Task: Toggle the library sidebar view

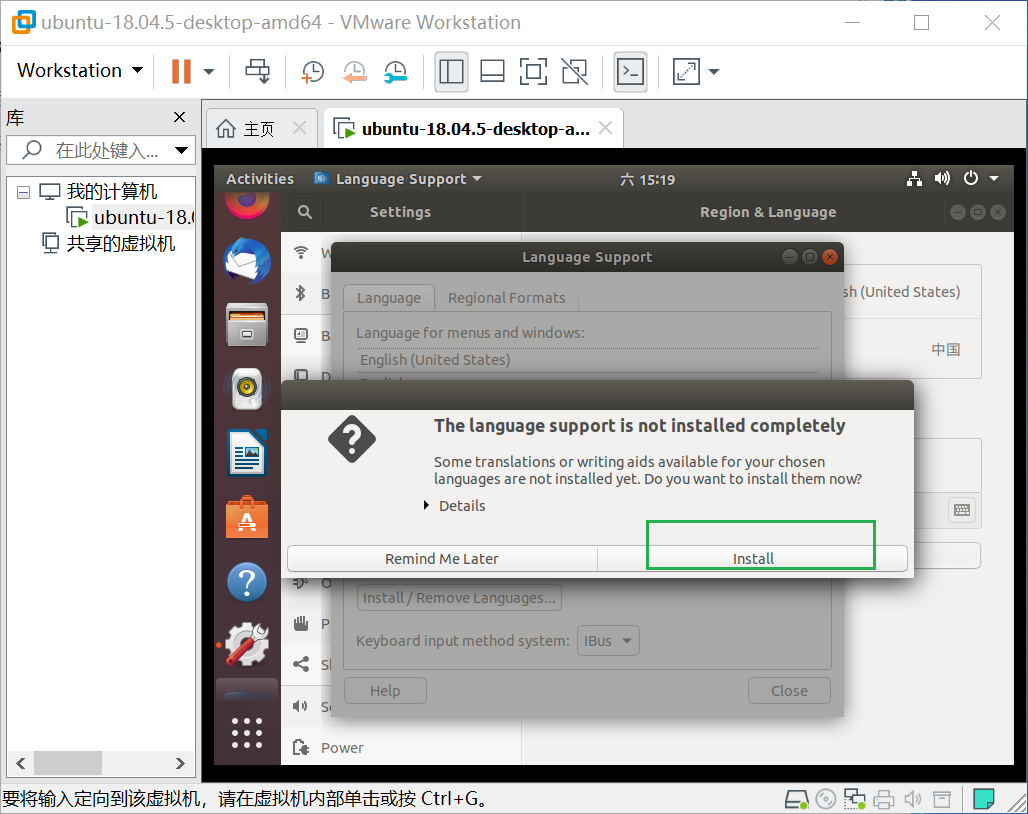Action: coord(451,71)
